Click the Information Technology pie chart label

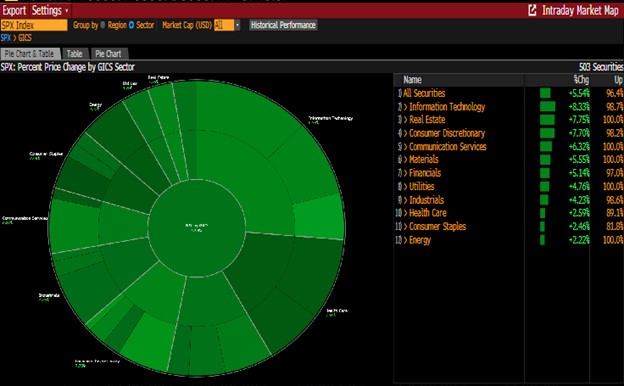point(330,119)
